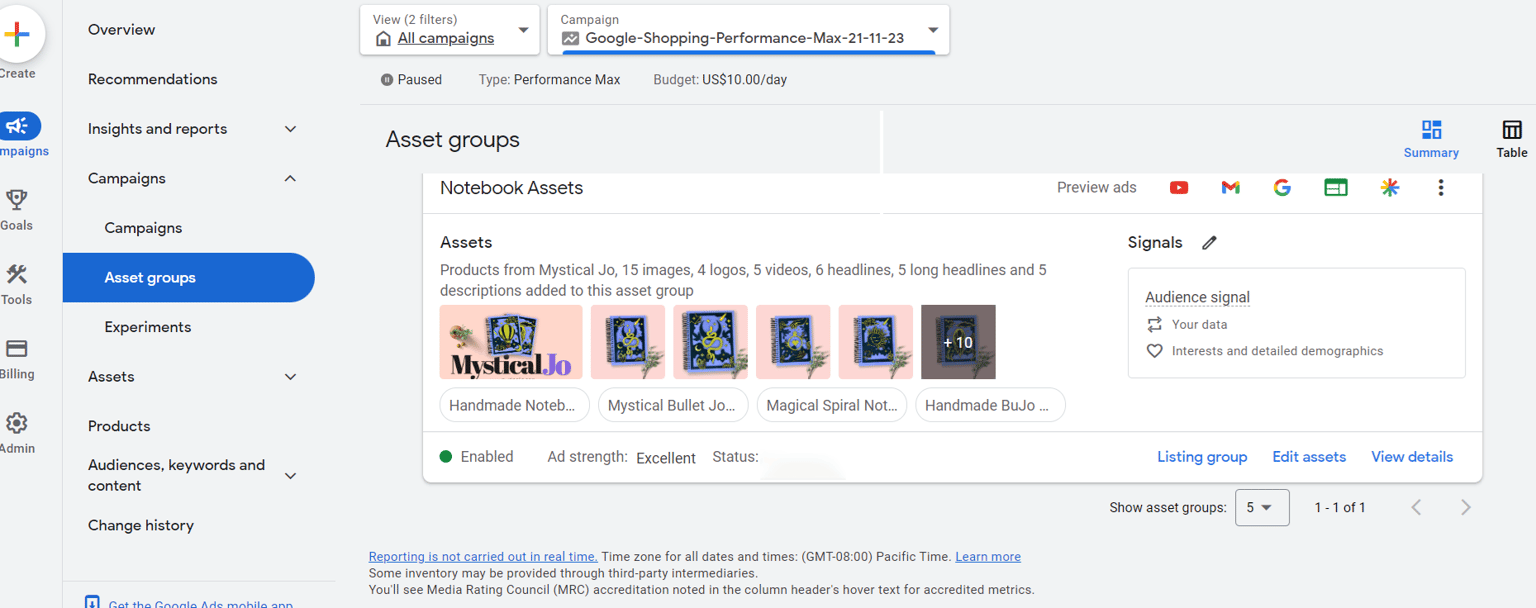Edit Signals with pencil icon
Screen dimensions: 1536x608
pos(1209,242)
